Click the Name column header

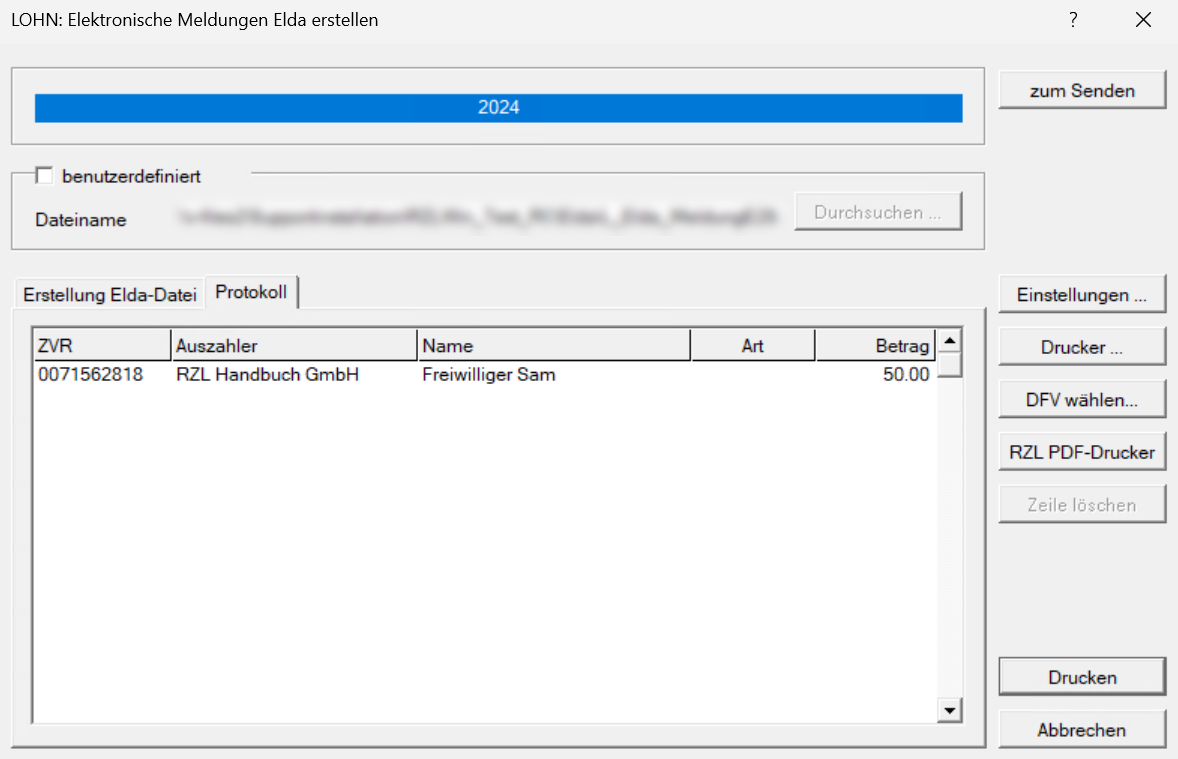(553, 345)
